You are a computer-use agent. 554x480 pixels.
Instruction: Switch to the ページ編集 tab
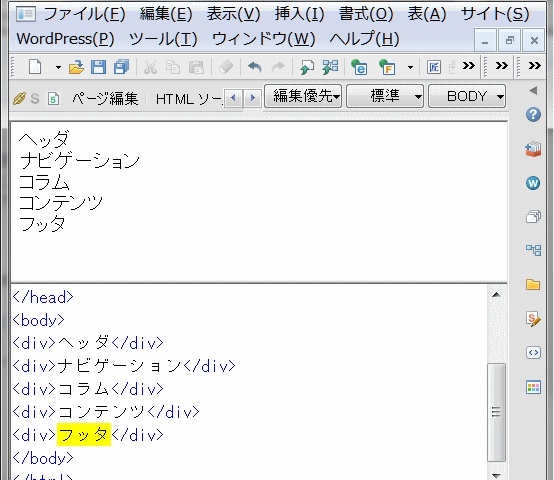point(105,99)
